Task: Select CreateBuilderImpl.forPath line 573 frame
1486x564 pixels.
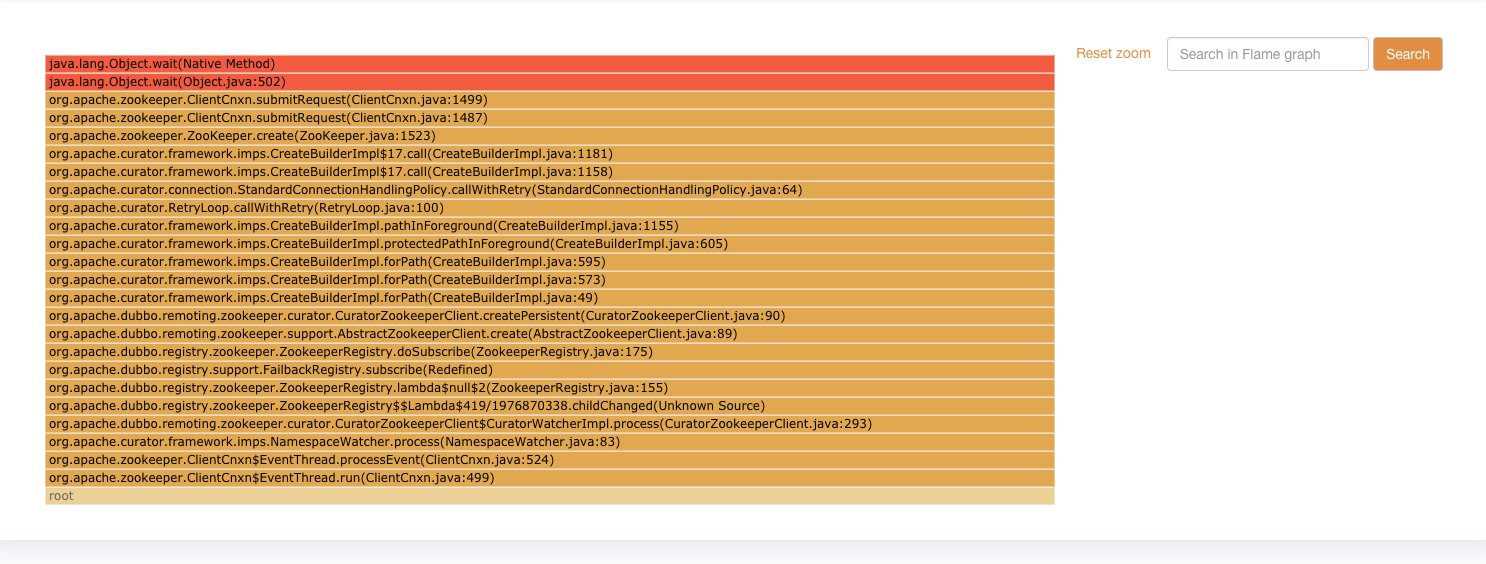Action: 550,280
